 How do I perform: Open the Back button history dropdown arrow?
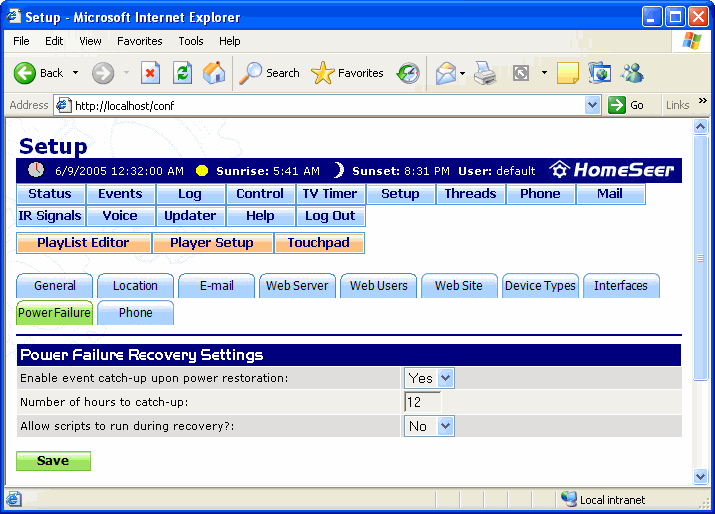(x=76, y=73)
